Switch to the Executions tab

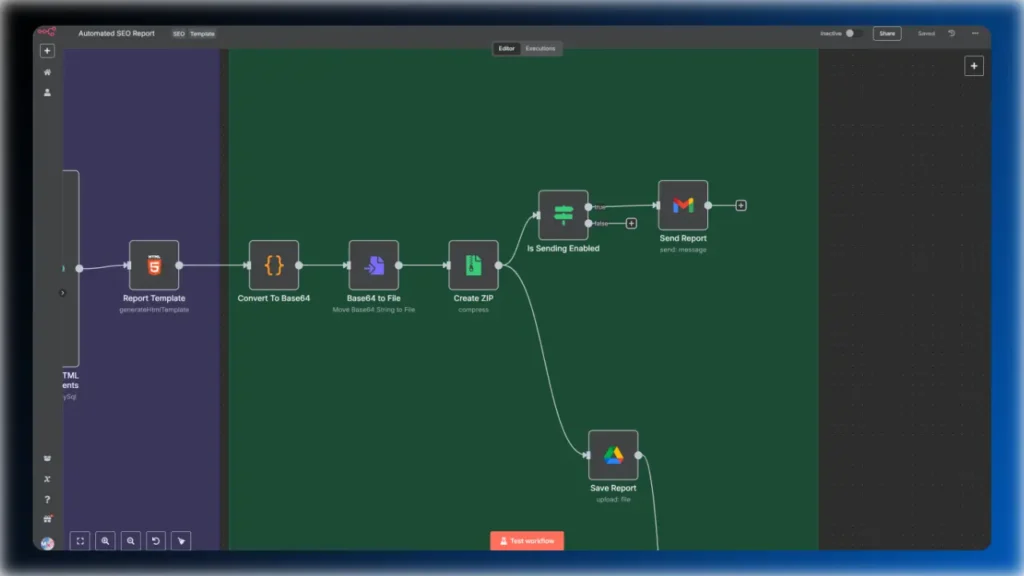[x=540, y=48]
